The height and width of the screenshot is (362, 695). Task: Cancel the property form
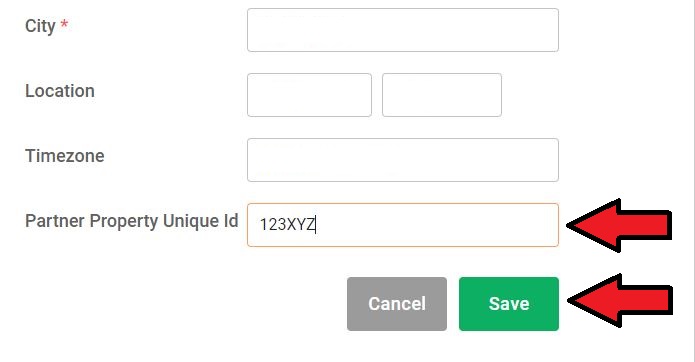click(x=397, y=304)
